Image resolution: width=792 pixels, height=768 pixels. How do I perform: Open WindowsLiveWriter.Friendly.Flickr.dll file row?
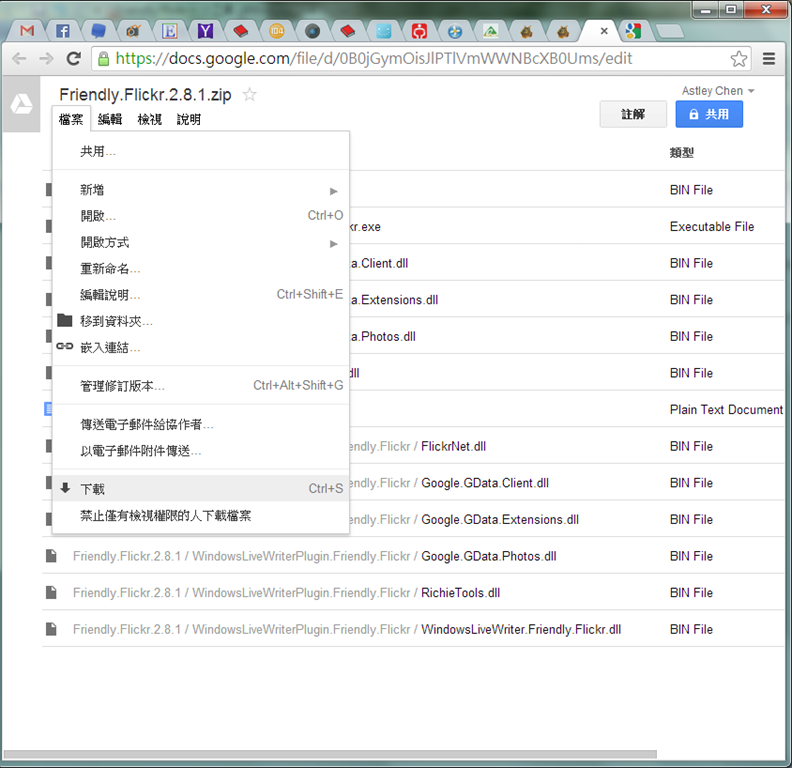click(x=413, y=629)
